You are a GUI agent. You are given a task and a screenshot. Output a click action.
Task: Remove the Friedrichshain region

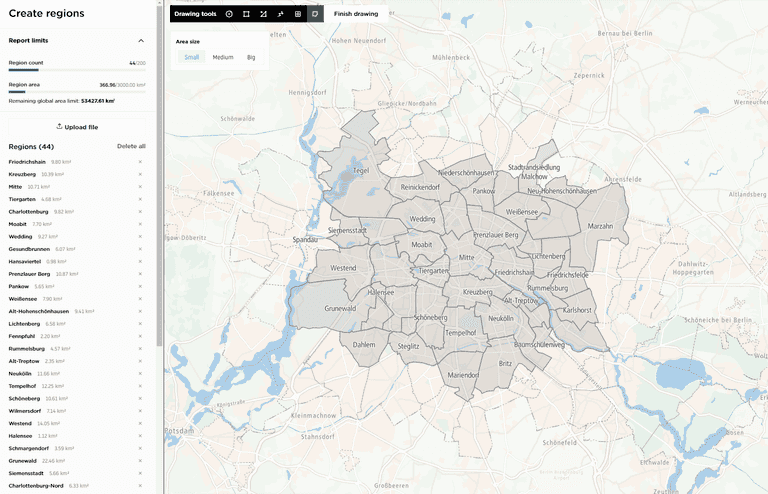click(140, 162)
